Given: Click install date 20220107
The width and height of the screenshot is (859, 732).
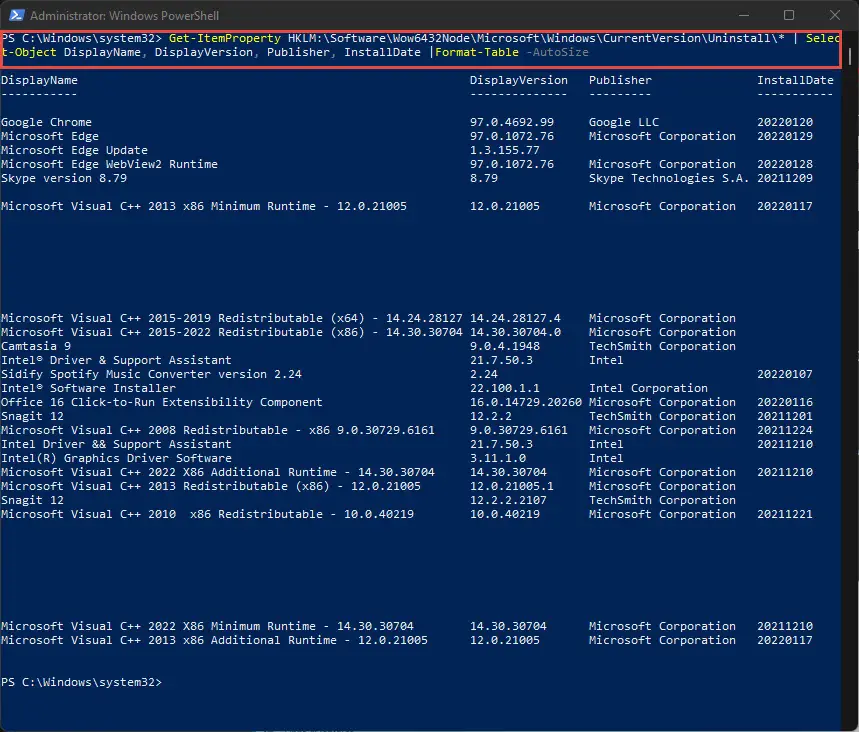Looking at the screenshot, I should pos(785,374).
